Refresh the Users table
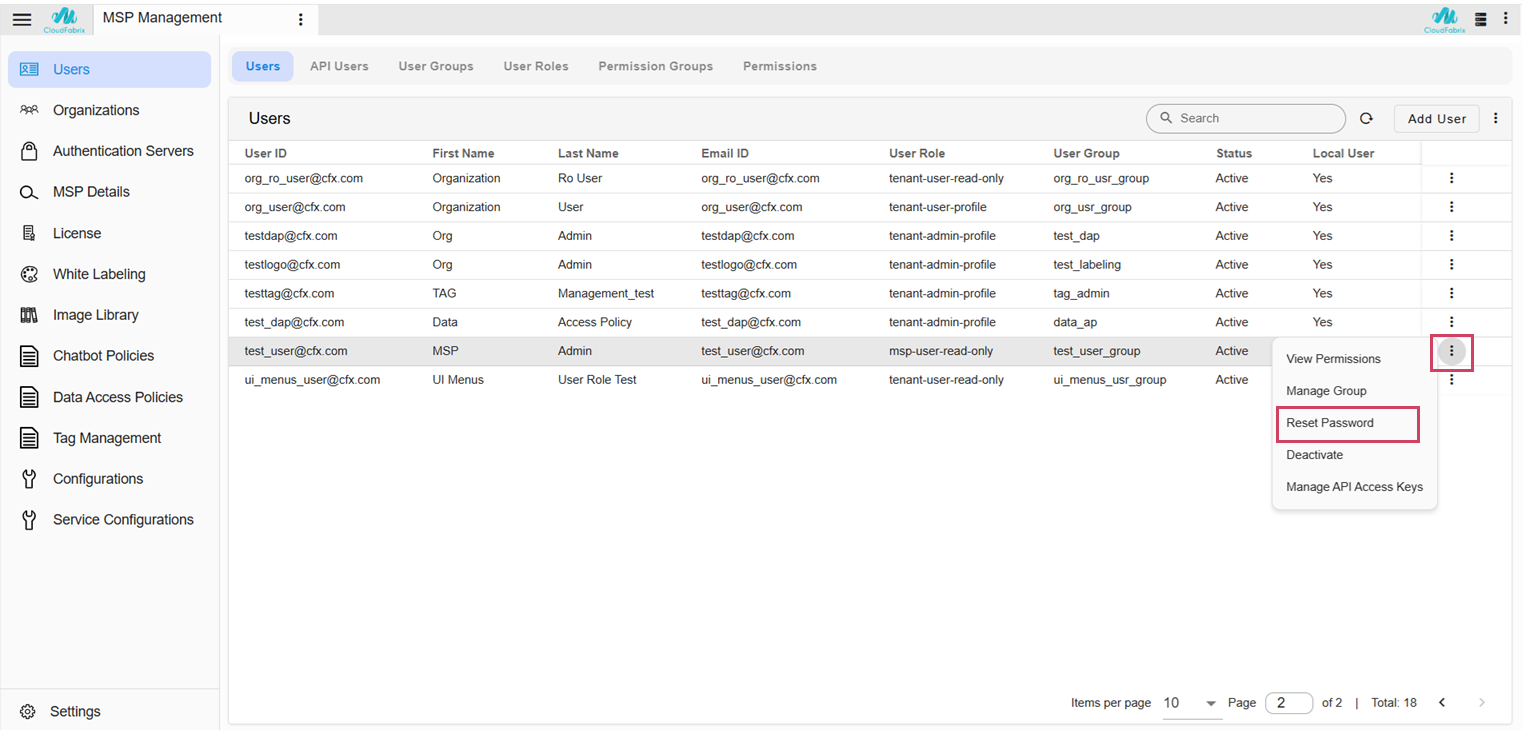 pyautogui.click(x=1366, y=119)
